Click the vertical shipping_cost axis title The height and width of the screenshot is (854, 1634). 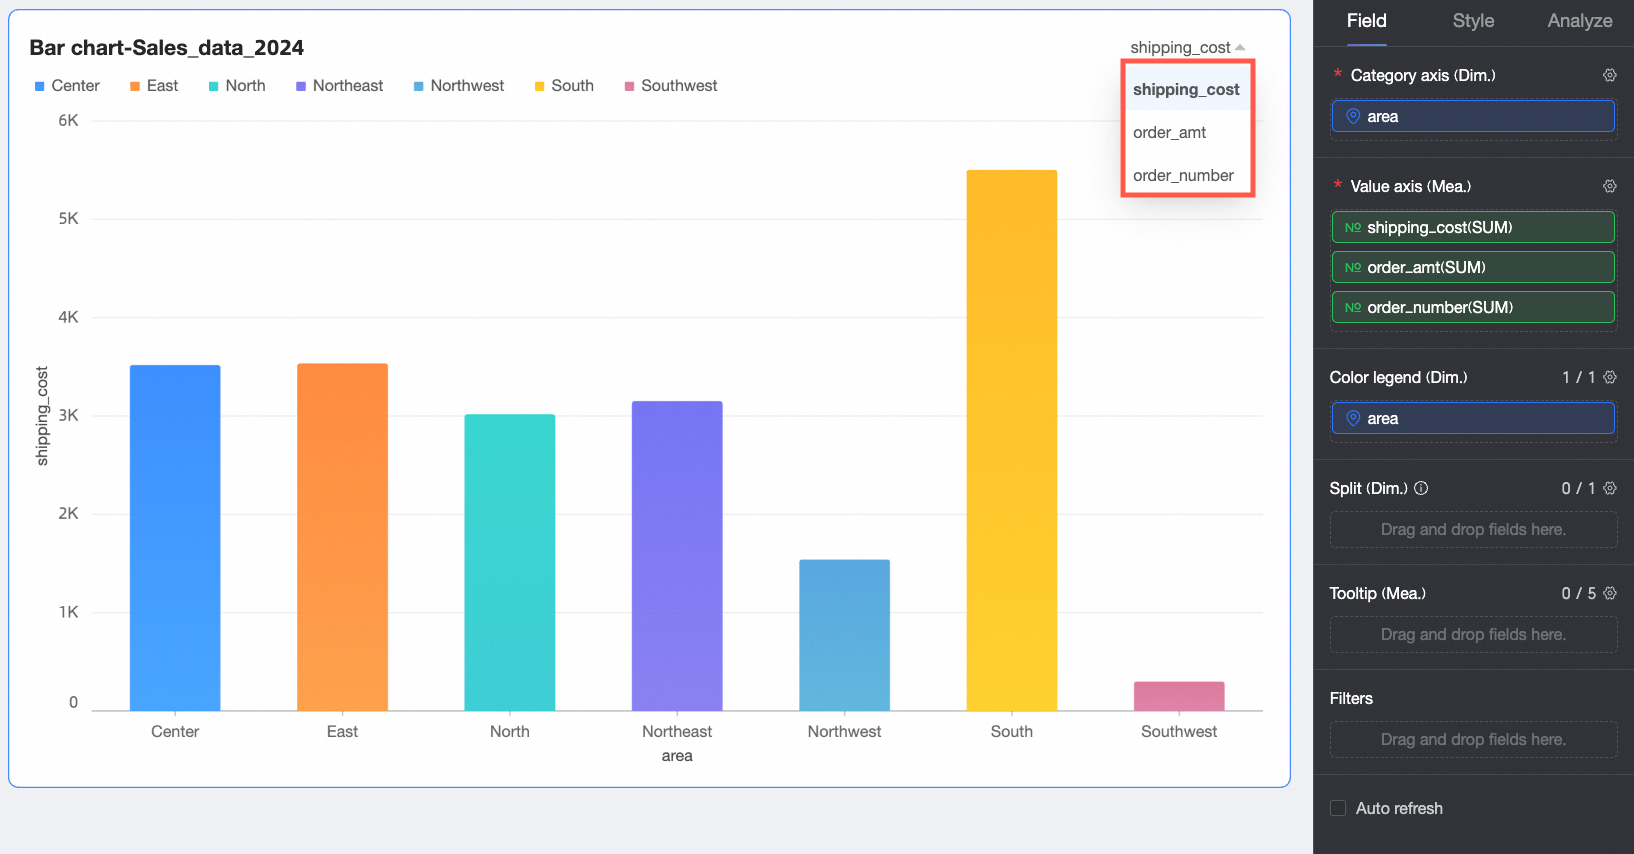pos(42,416)
